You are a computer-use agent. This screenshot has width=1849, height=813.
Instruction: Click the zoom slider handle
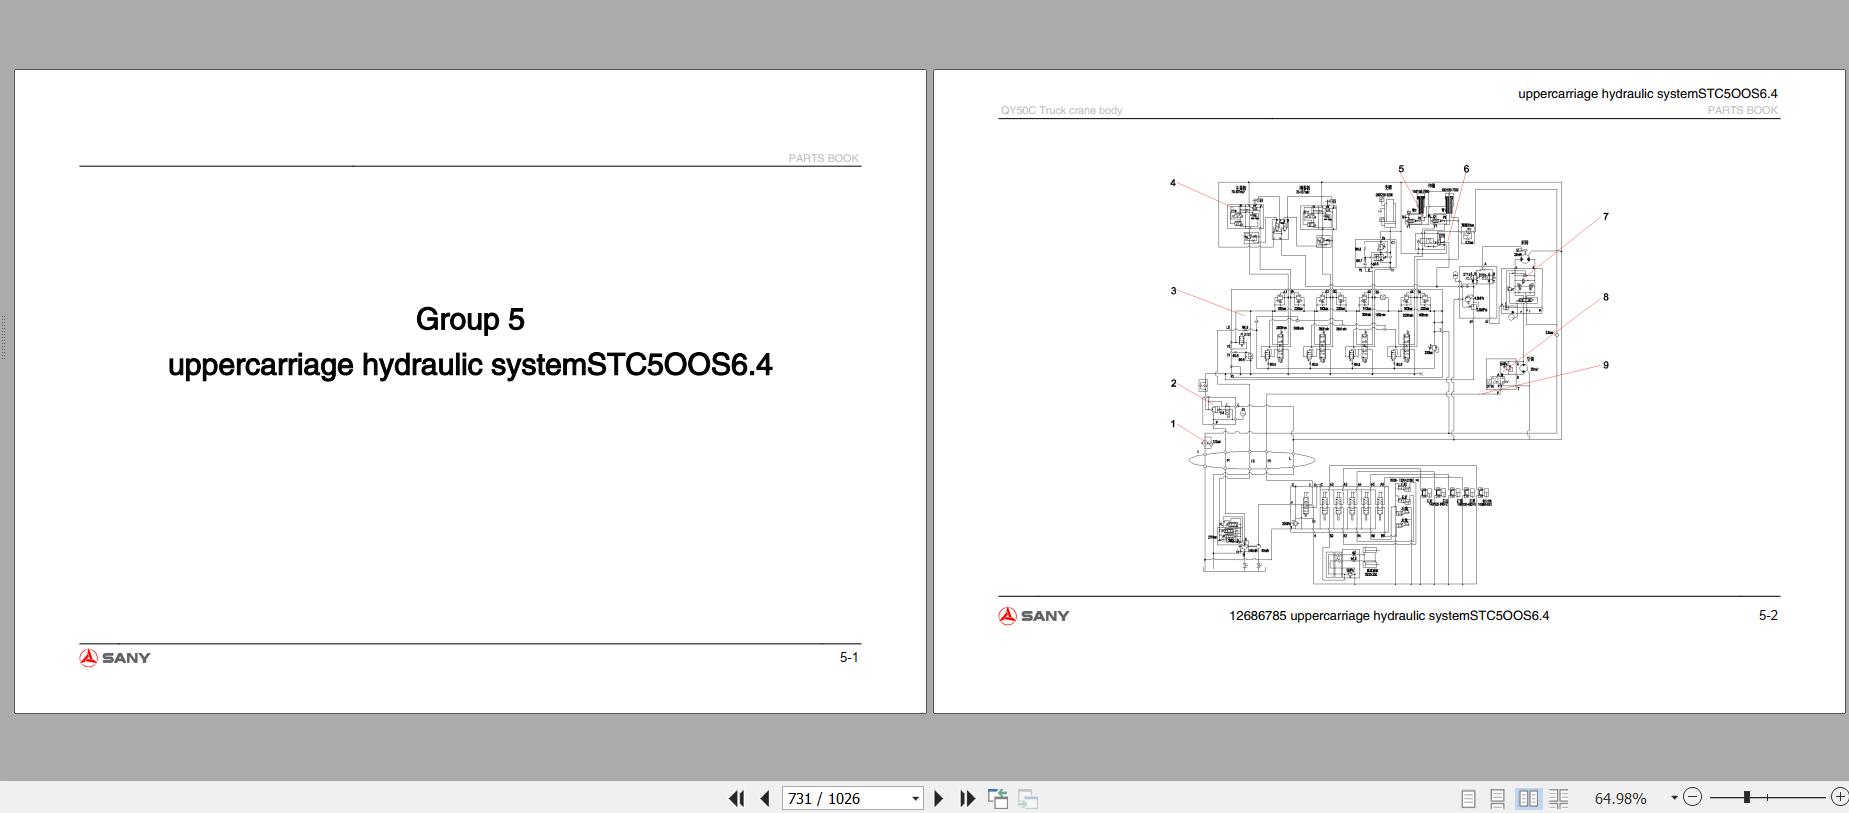1746,797
